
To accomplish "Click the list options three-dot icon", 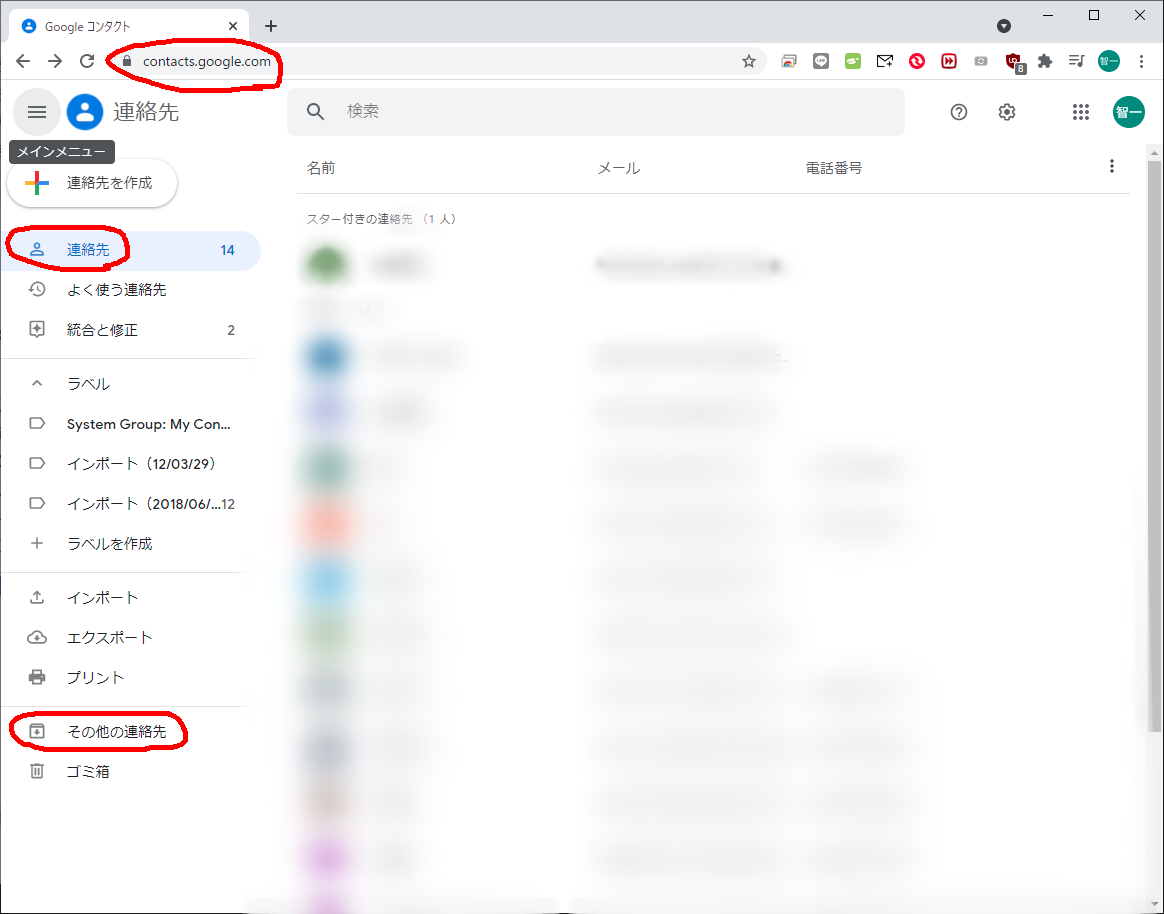I will 1111,167.
